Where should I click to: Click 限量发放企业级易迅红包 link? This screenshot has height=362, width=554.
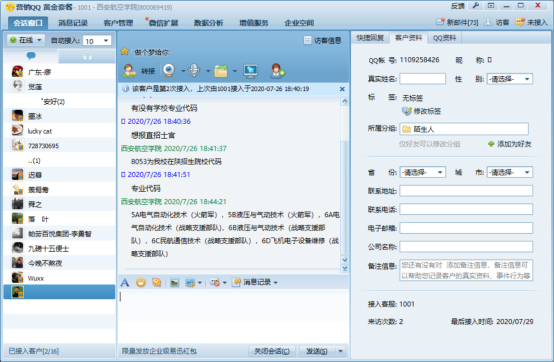[x=159, y=351]
